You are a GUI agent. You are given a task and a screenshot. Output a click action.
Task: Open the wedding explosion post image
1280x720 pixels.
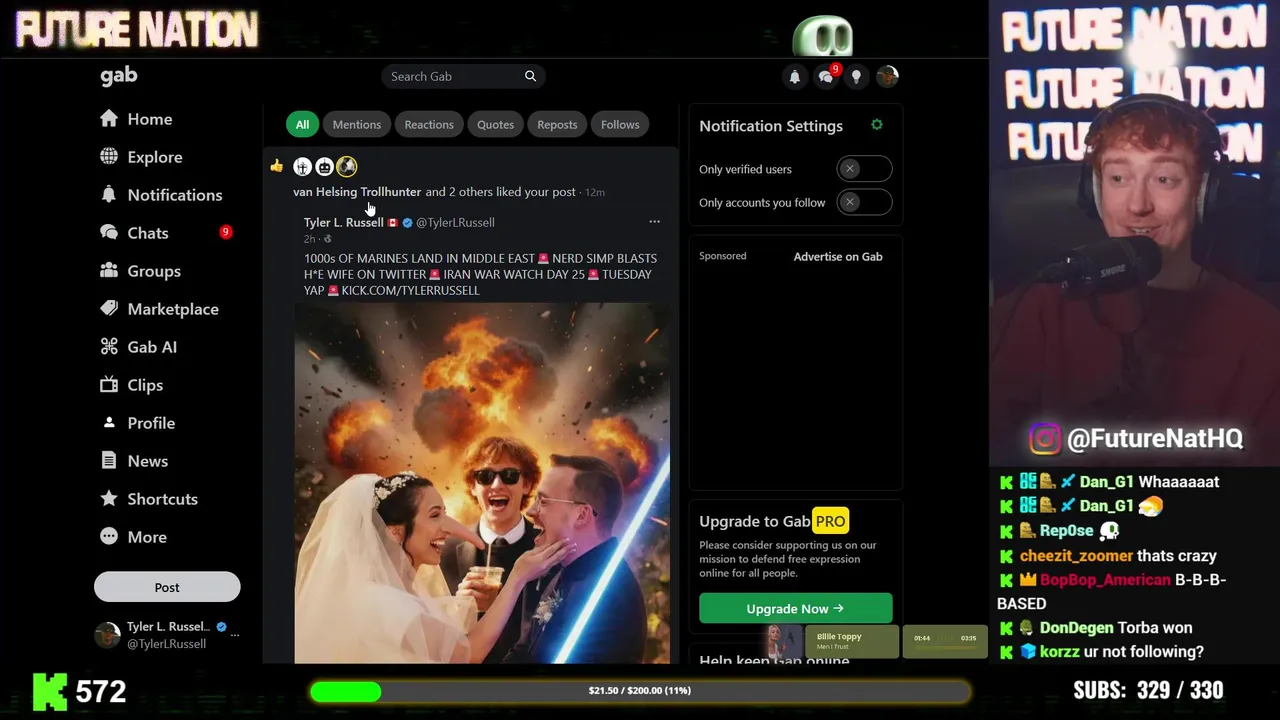click(x=482, y=483)
